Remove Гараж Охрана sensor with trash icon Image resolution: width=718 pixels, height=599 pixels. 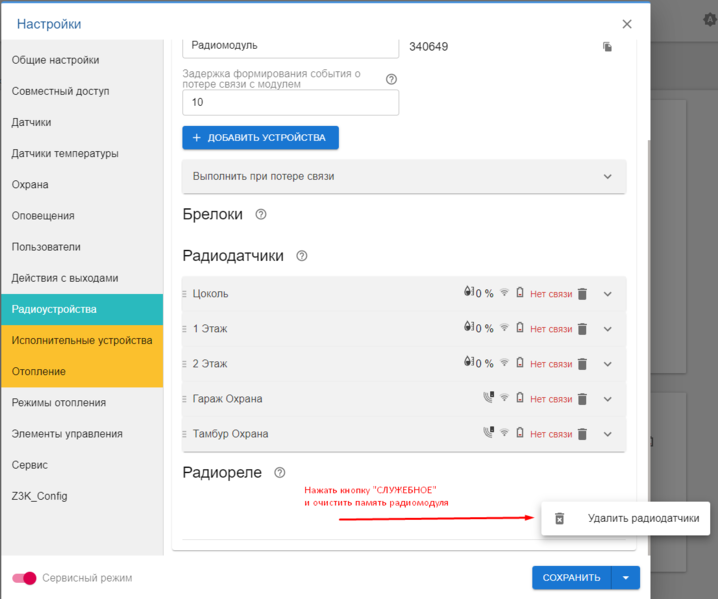(582, 399)
